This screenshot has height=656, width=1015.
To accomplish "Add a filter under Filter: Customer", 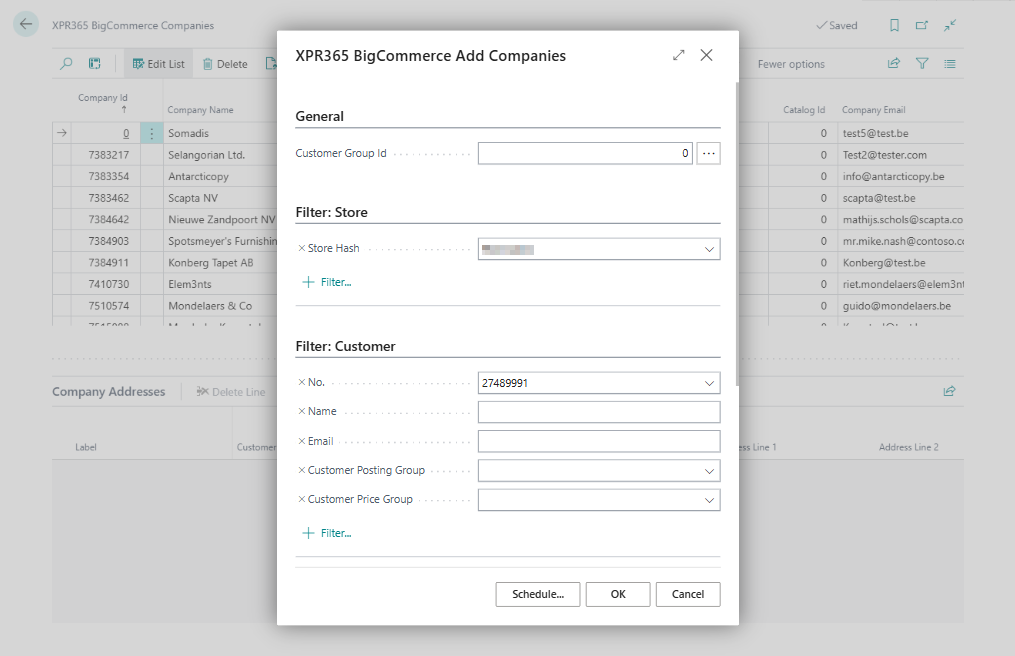I will coord(328,534).
